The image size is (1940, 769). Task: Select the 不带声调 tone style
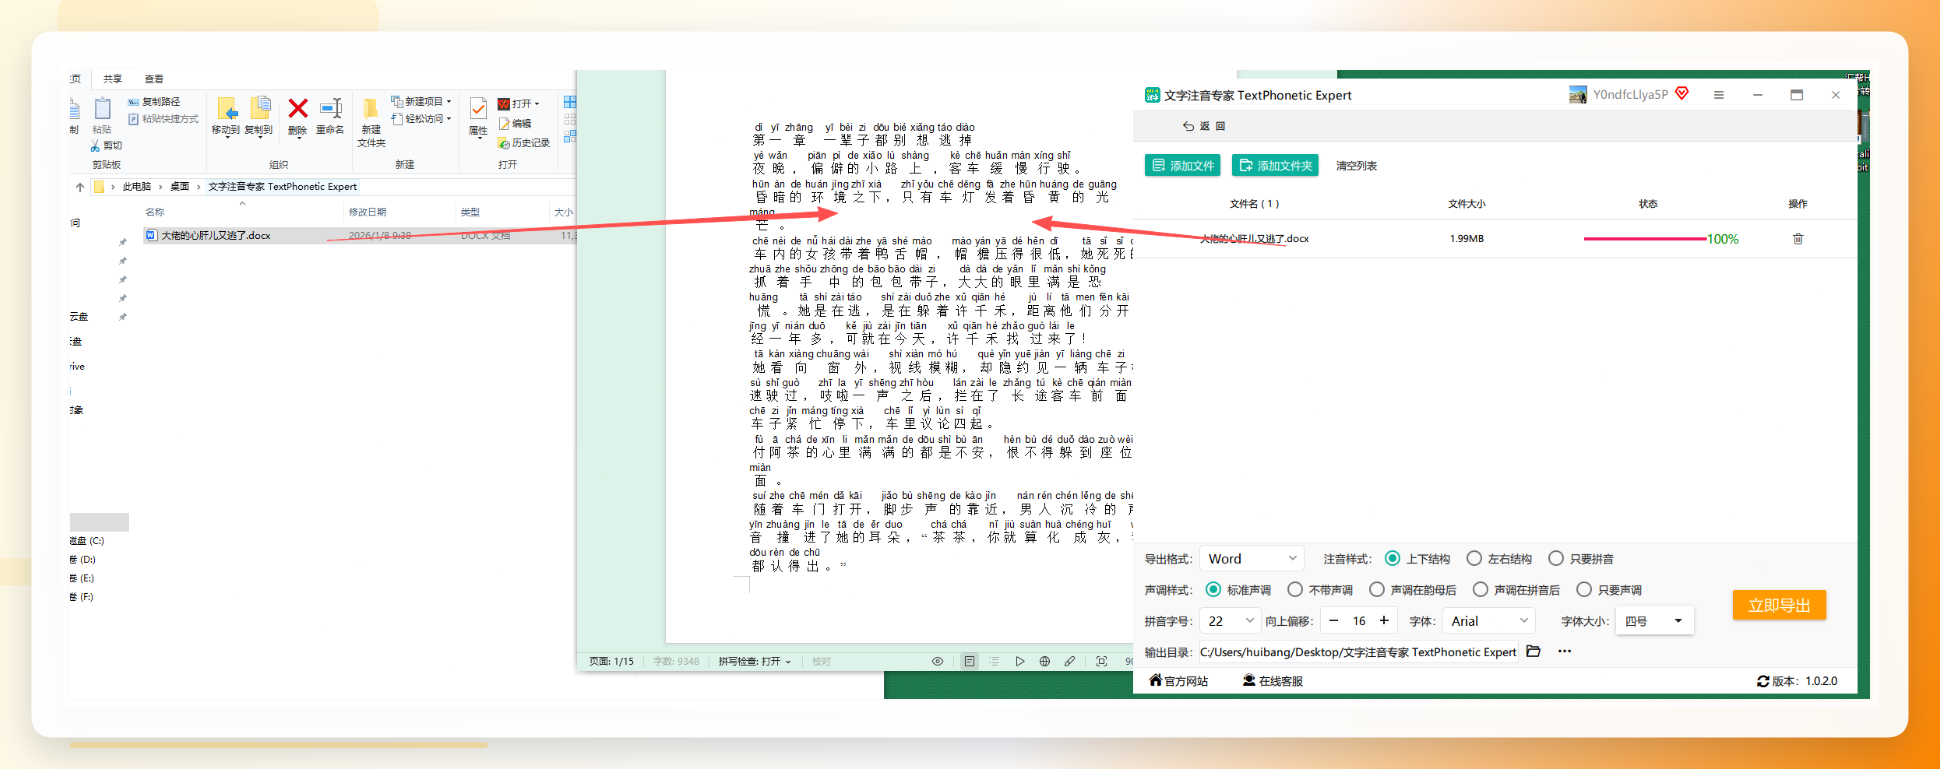(1320, 590)
